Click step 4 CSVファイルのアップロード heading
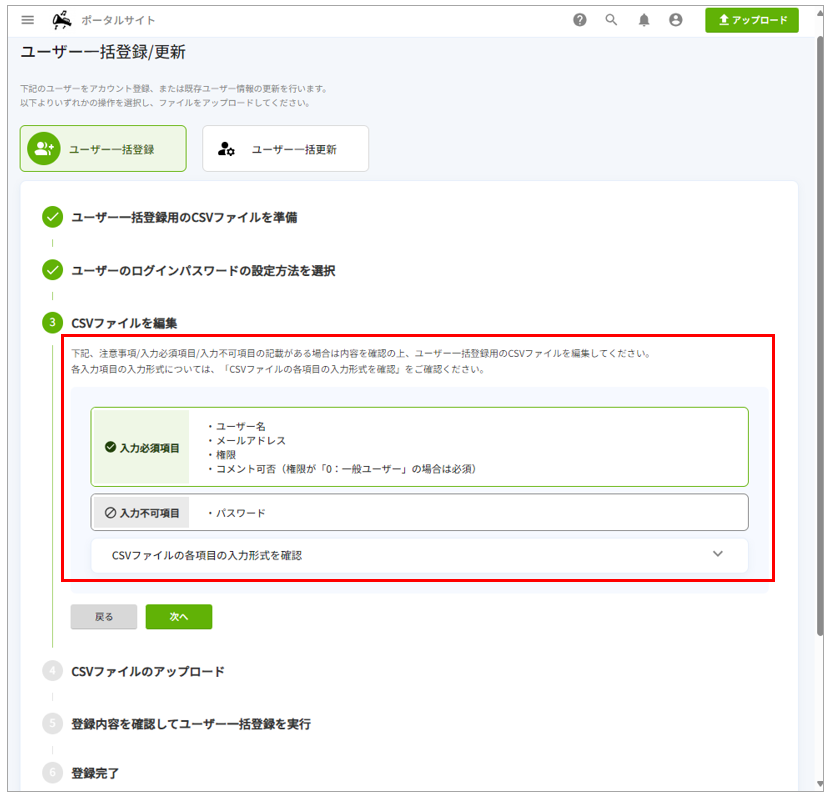The image size is (831, 795). pos(148,672)
